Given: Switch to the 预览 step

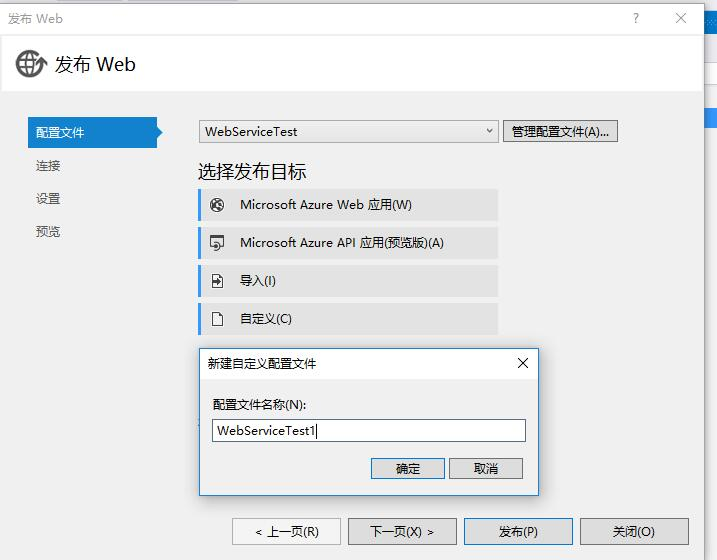Looking at the screenshot, I should 48,232.
